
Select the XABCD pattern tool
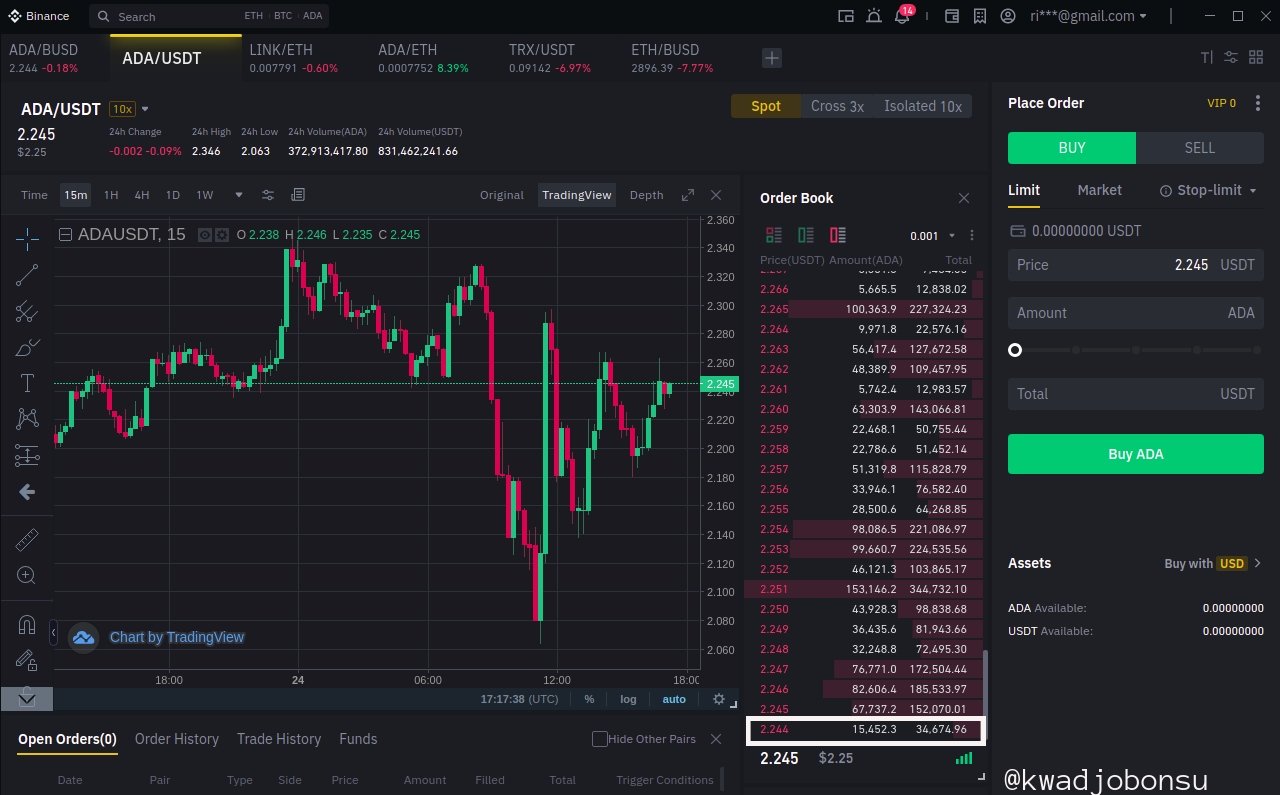pyautogui.click(x=27, y=419)
